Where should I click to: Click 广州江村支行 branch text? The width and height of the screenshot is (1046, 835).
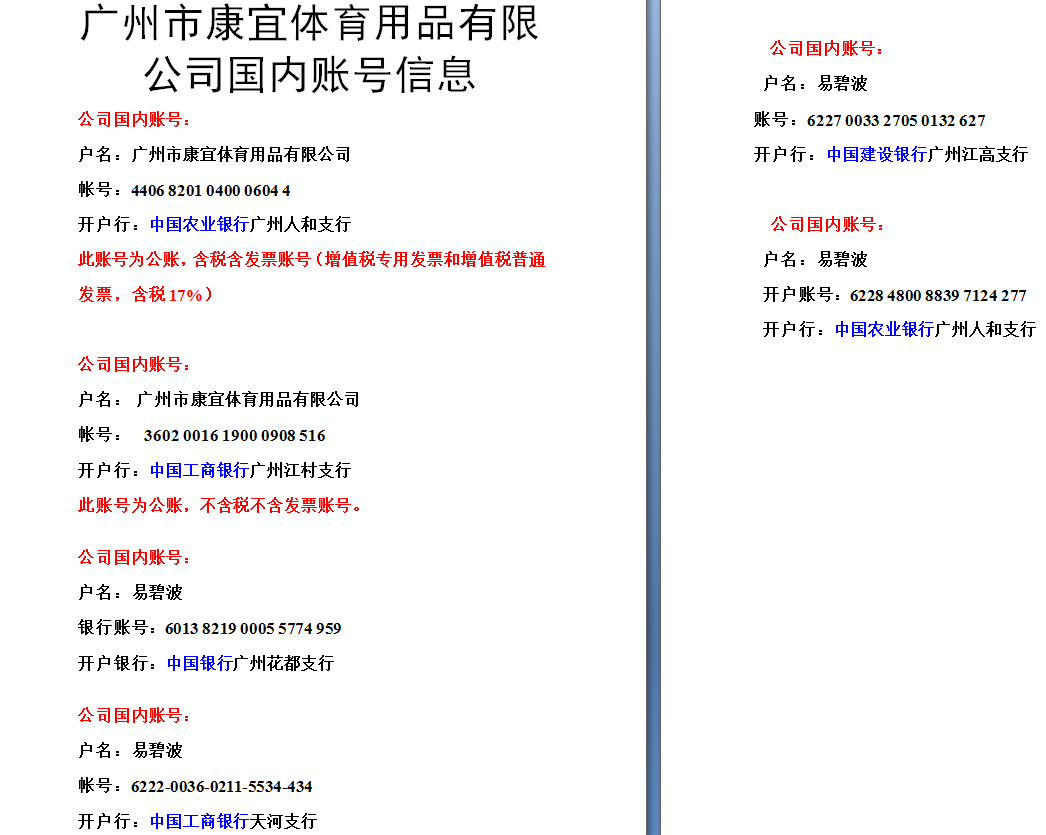(x=300, y=471)
